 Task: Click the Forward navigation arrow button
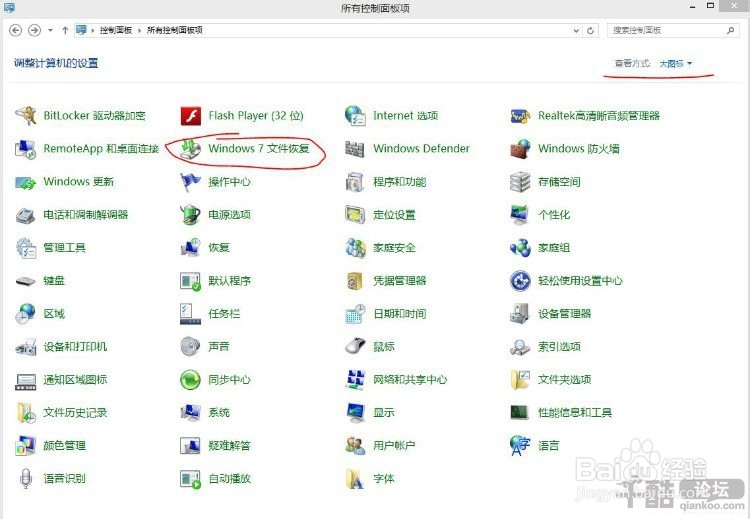[34, 30]
